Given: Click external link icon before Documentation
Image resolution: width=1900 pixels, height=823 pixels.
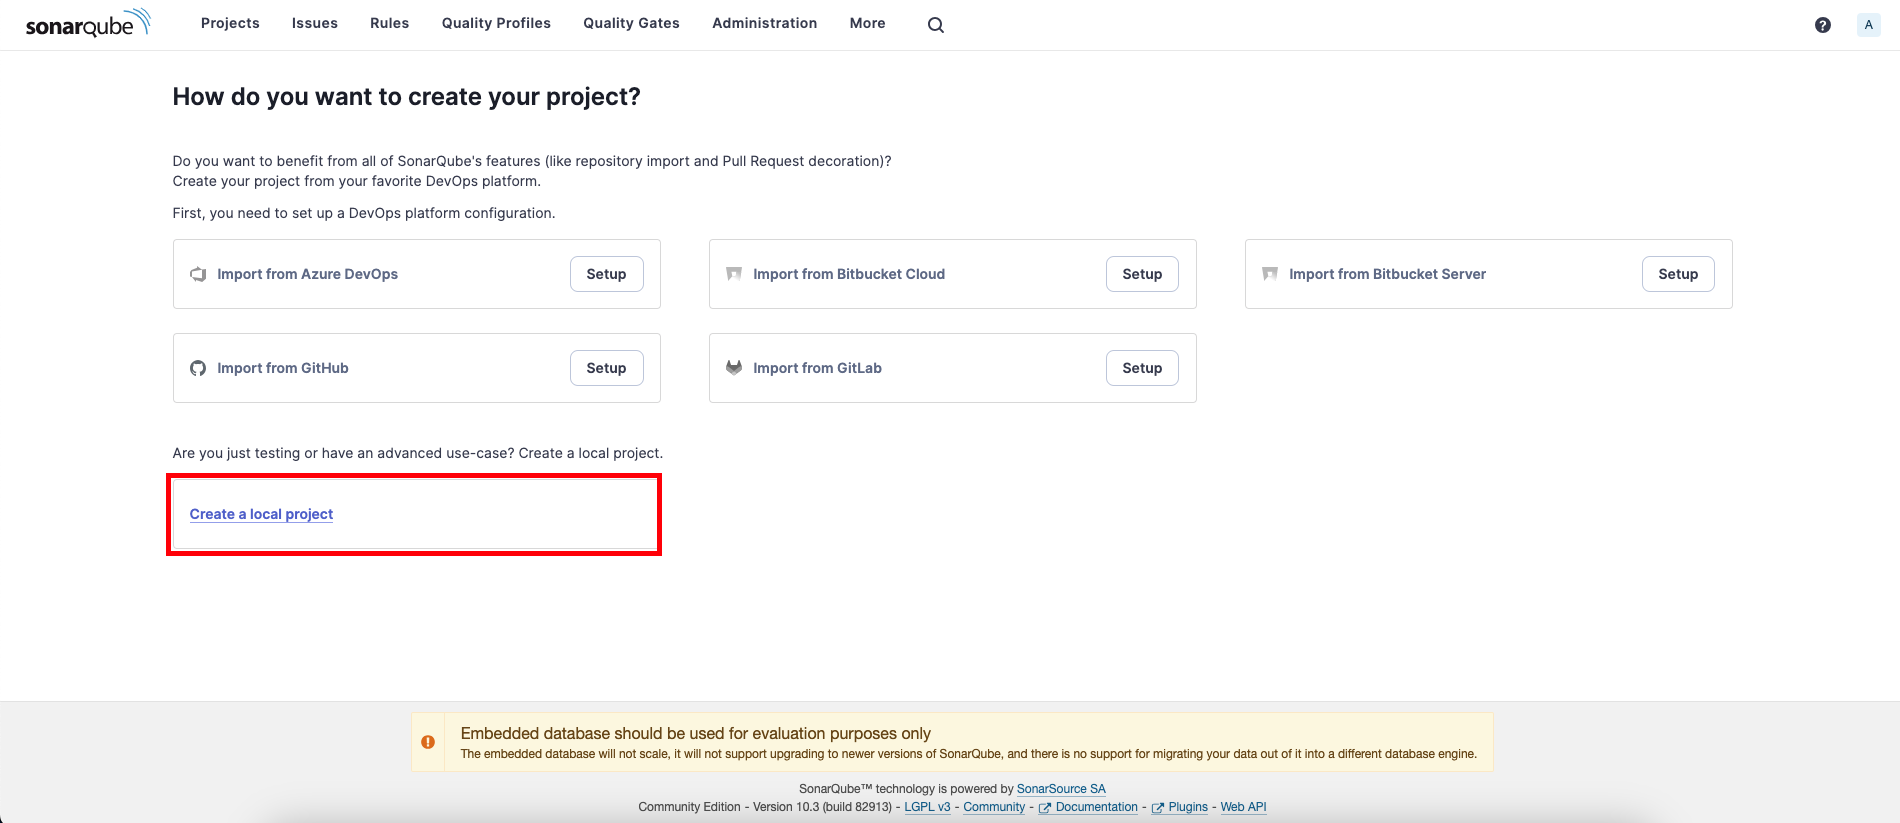Looking at the screenshot, I should coord(1045,808).
